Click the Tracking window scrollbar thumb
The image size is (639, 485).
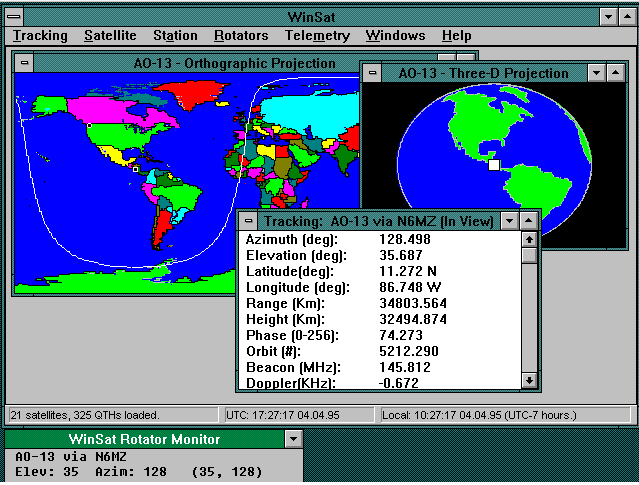pyautogui.click(x=529, y=256)
